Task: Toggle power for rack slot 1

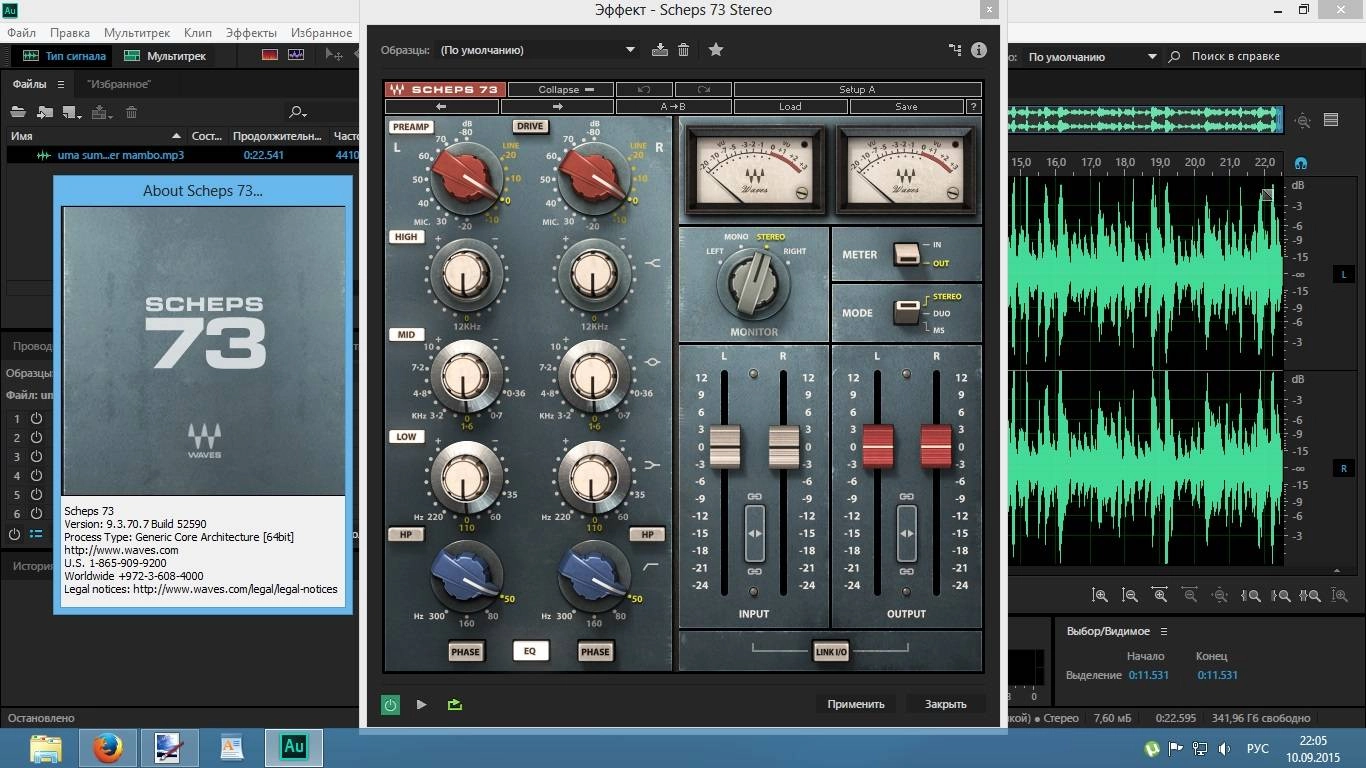Action: click(x=36, y=418)
